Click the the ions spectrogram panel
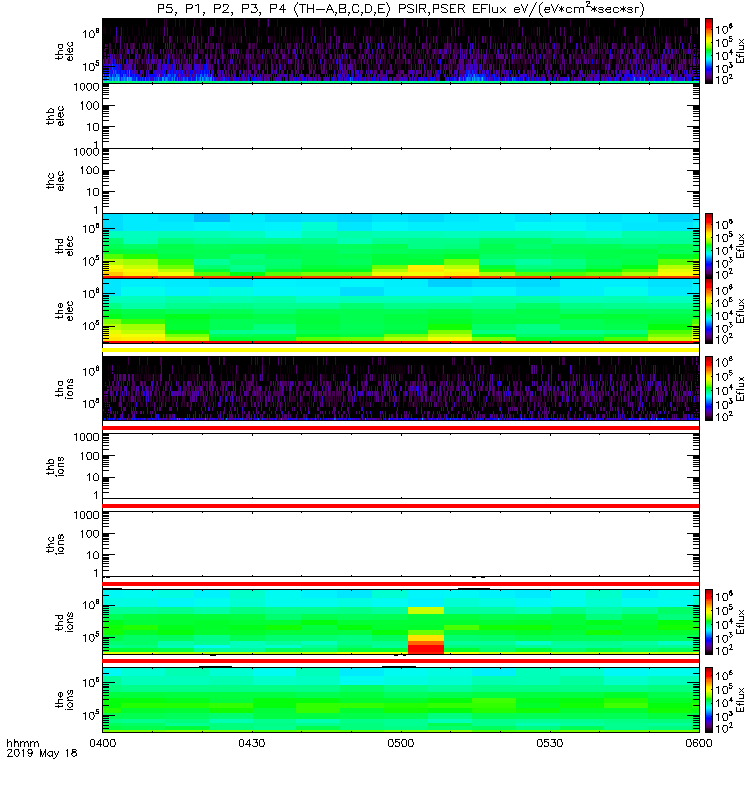750x800 pixels. 401,699
